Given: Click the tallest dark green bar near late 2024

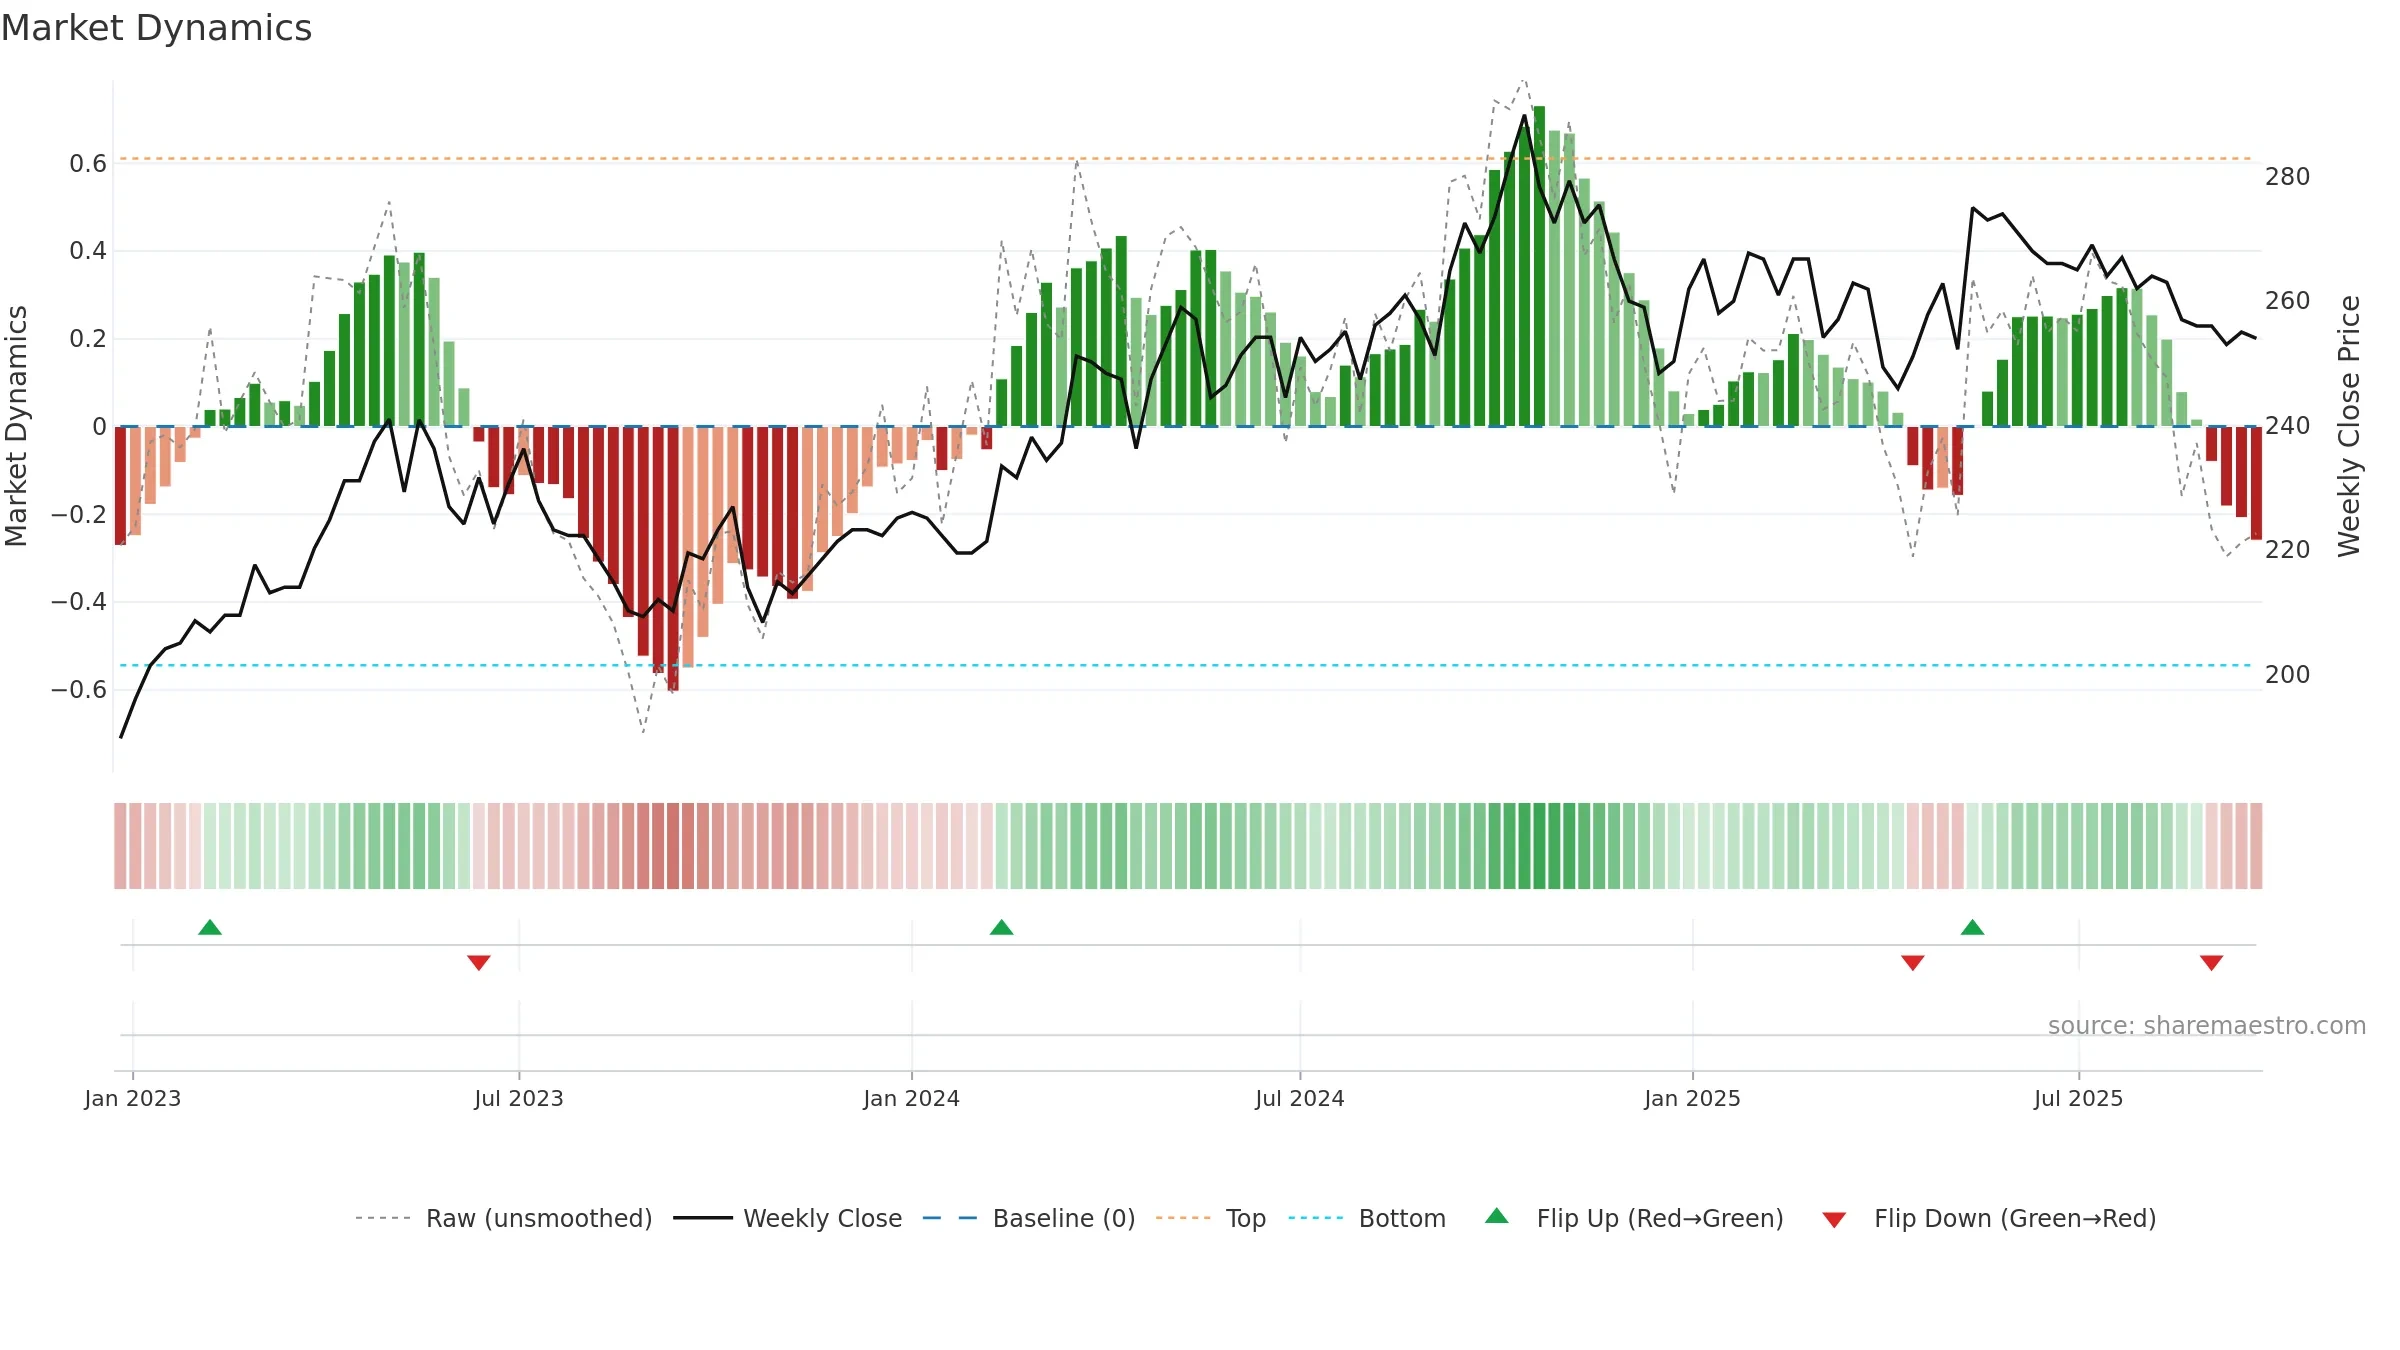Looking at the screenshot, I should (1540, 266).
